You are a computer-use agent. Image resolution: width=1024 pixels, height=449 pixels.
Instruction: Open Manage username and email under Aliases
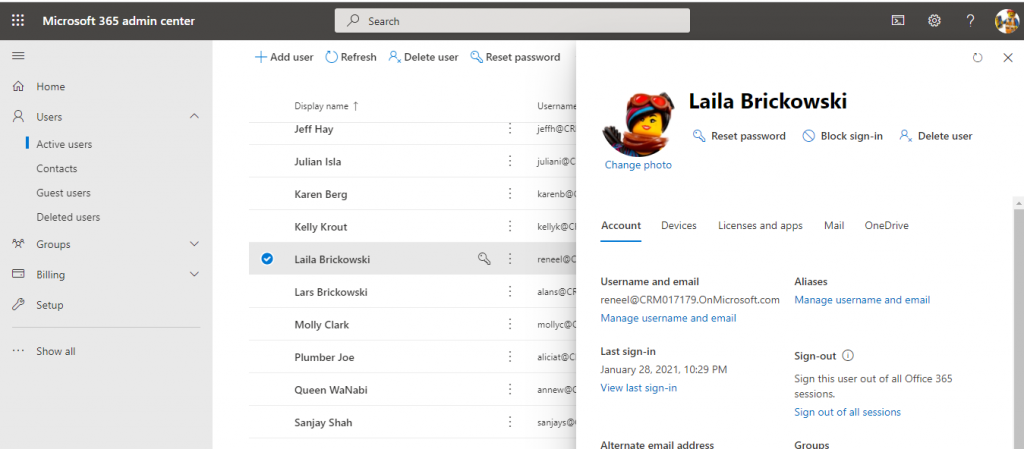[862, 300]
